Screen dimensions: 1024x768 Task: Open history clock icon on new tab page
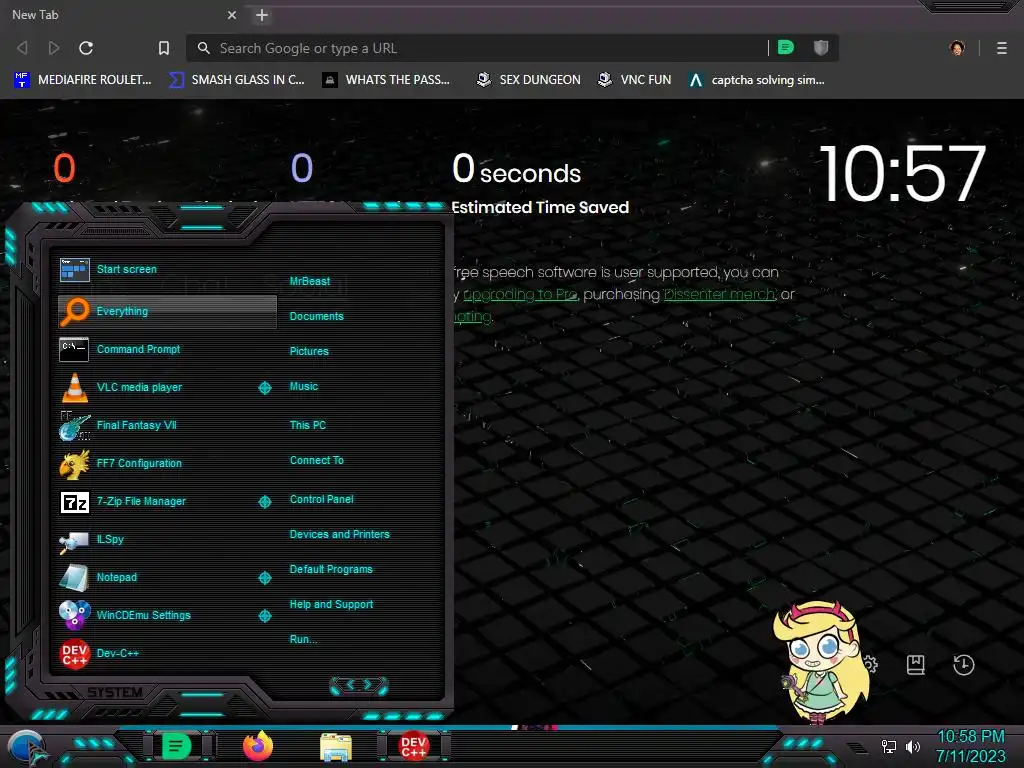pyautogui.click(x=963, y=665)
